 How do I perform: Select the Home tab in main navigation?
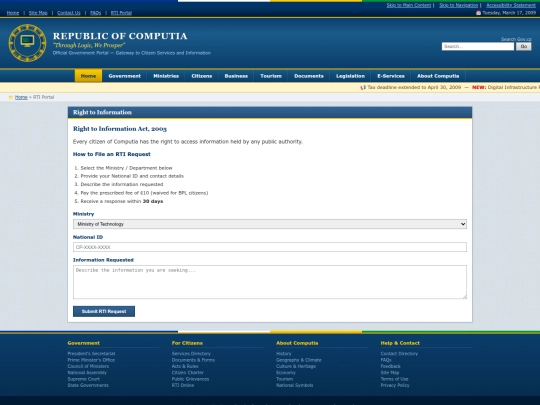point(88,76)
